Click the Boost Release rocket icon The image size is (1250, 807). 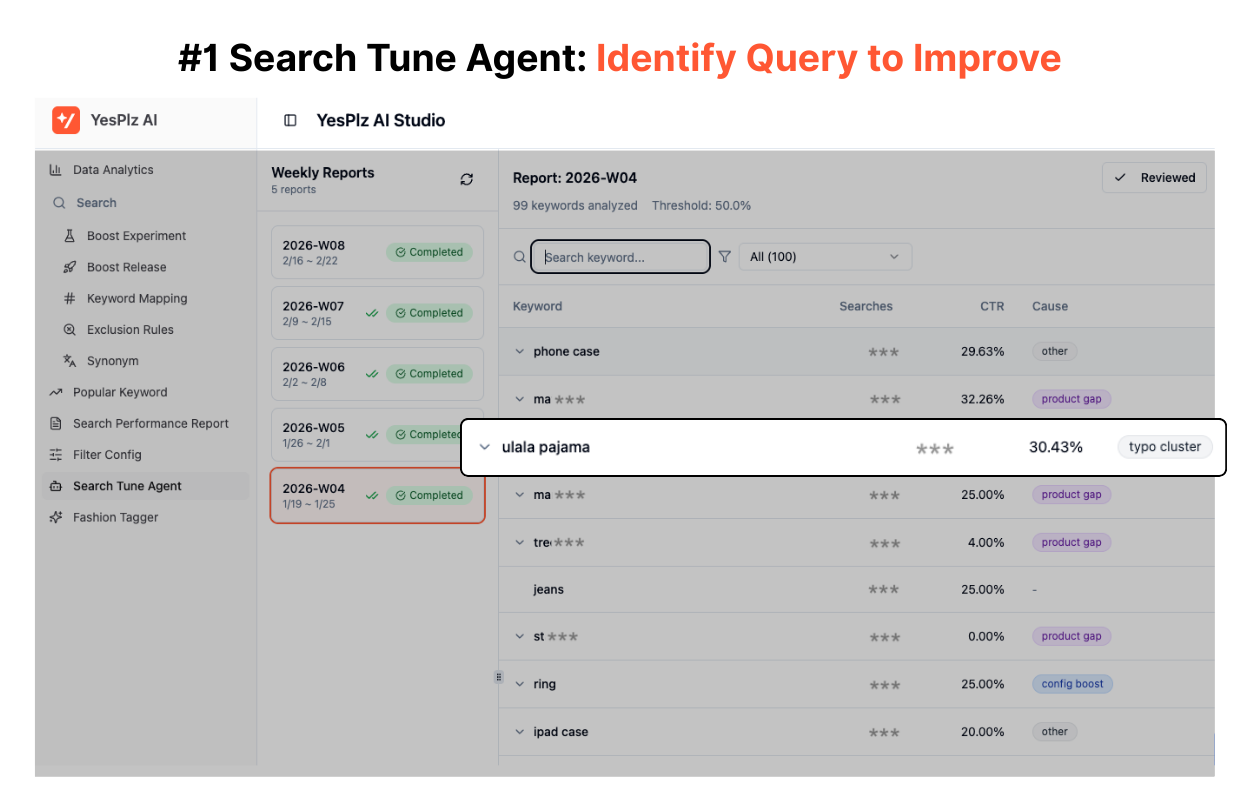(70, 267)
